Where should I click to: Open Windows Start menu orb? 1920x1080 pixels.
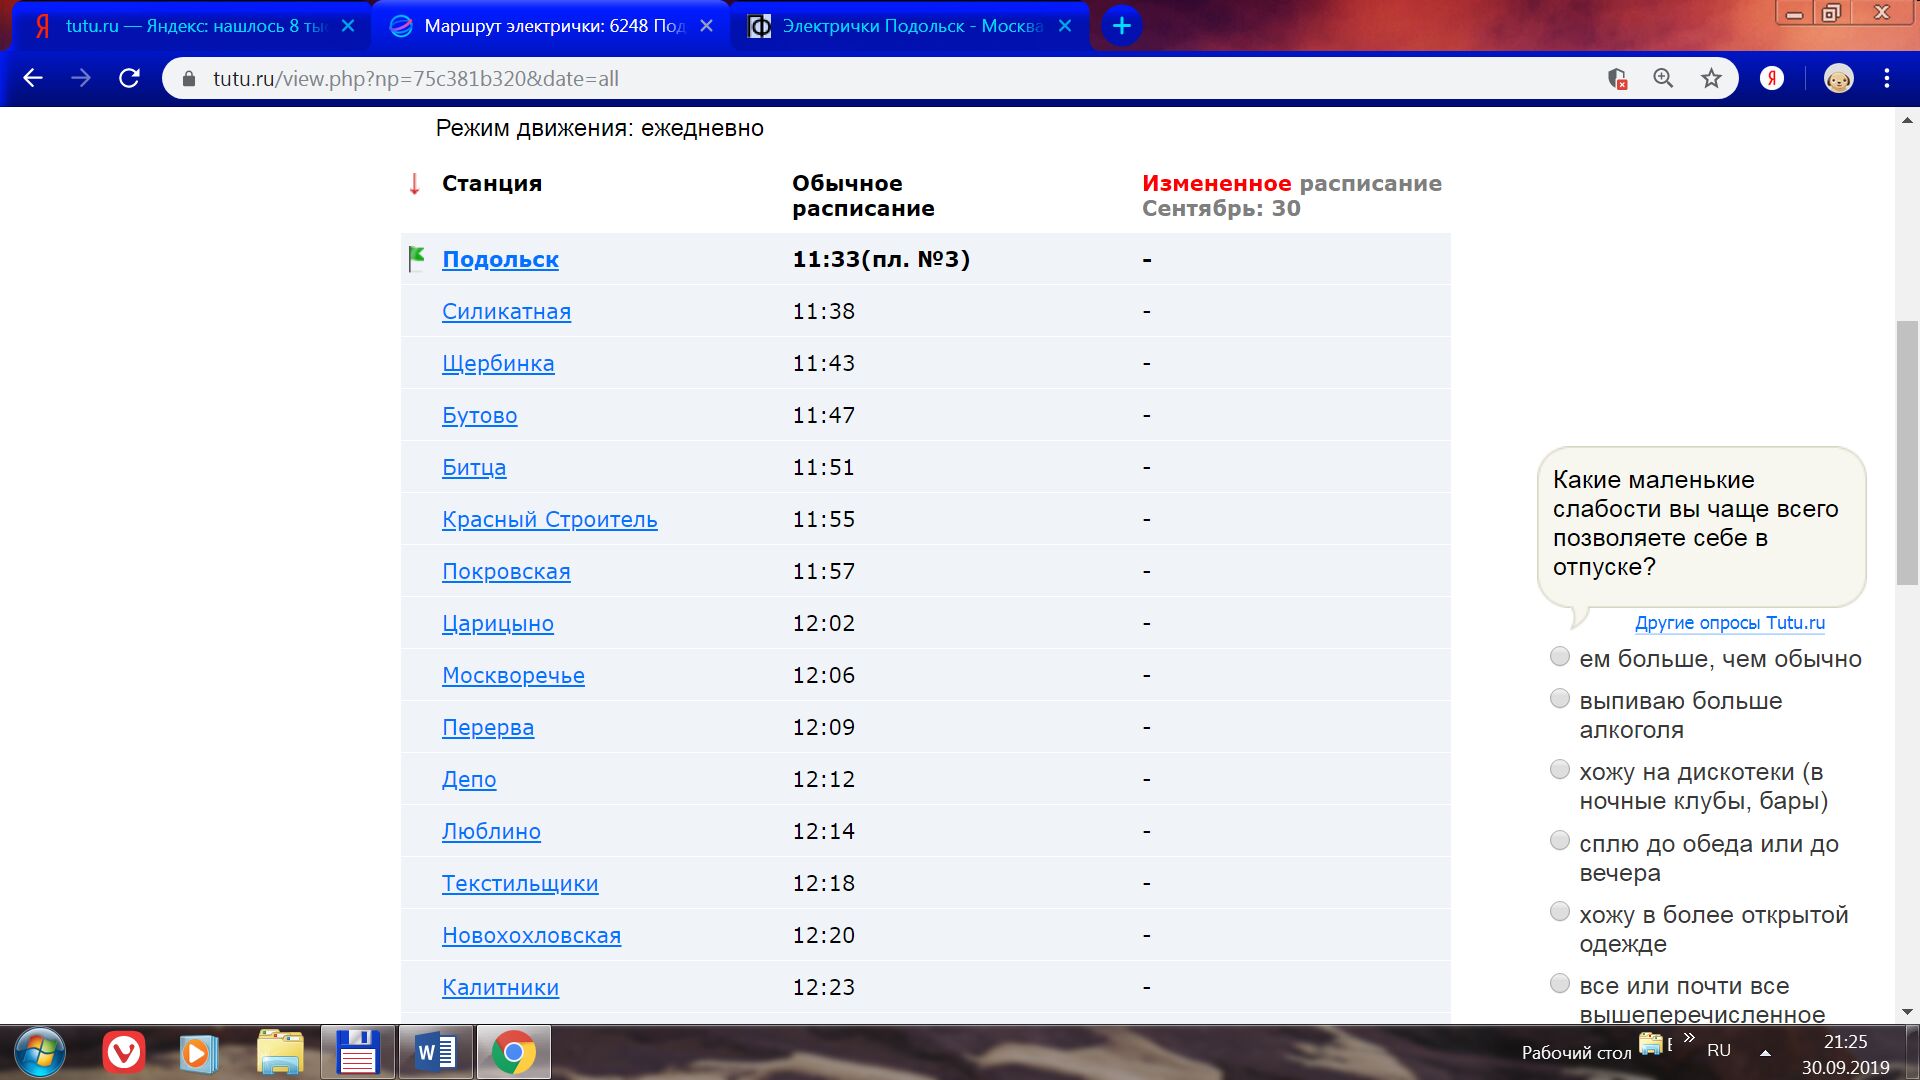click(40, 1052)
